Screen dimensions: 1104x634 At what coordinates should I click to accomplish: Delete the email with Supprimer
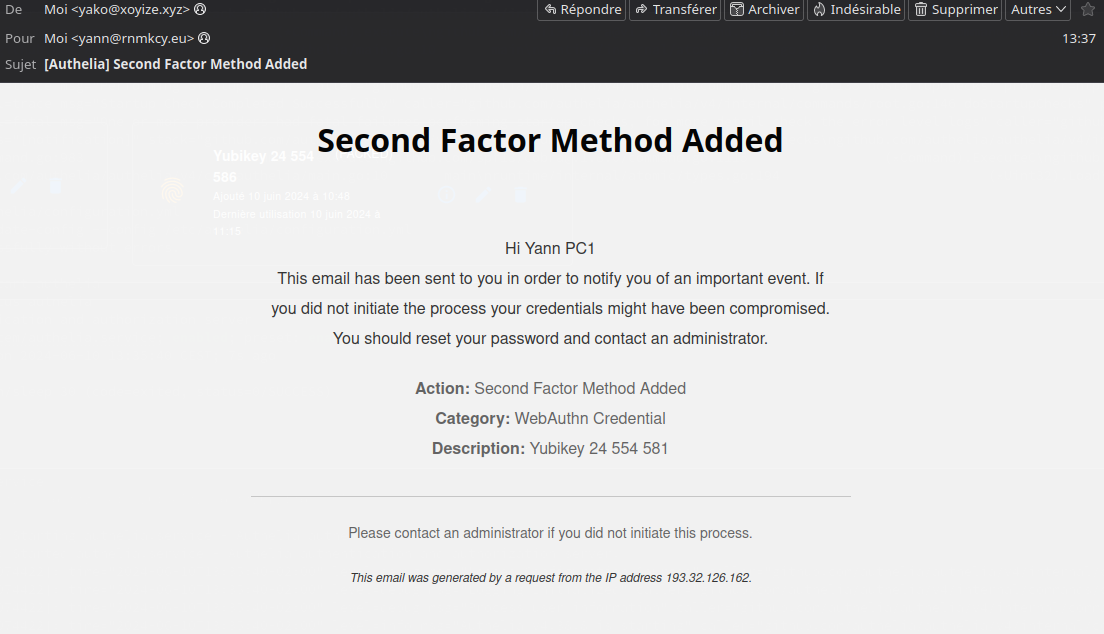[x=955, y=10]
